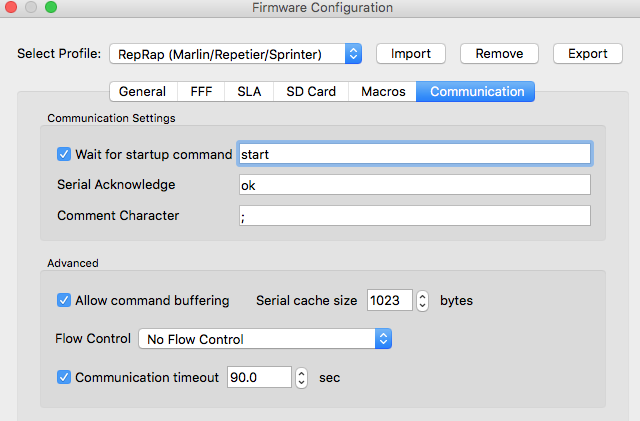Go to the SD Card tab
Image resolution: width=640 pixels, height=421 pixels.
[x=311, y=91]
